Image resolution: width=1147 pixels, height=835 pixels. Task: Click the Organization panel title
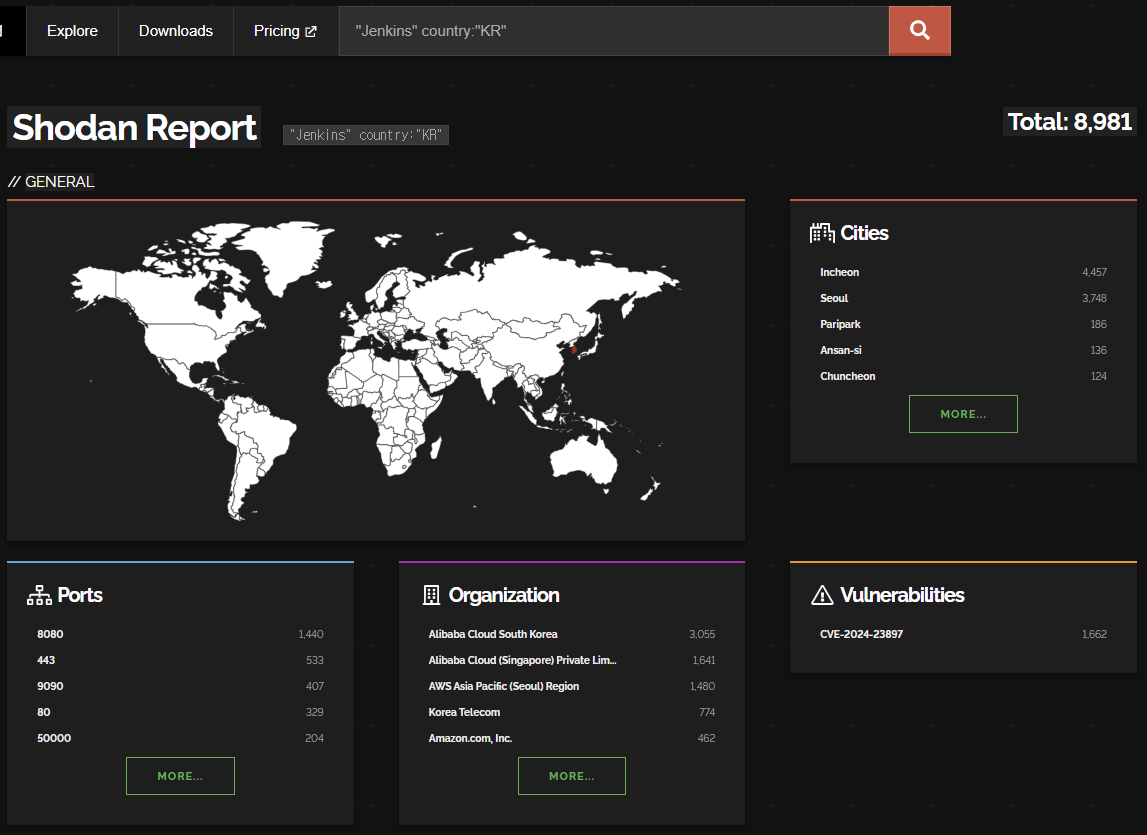504,595
